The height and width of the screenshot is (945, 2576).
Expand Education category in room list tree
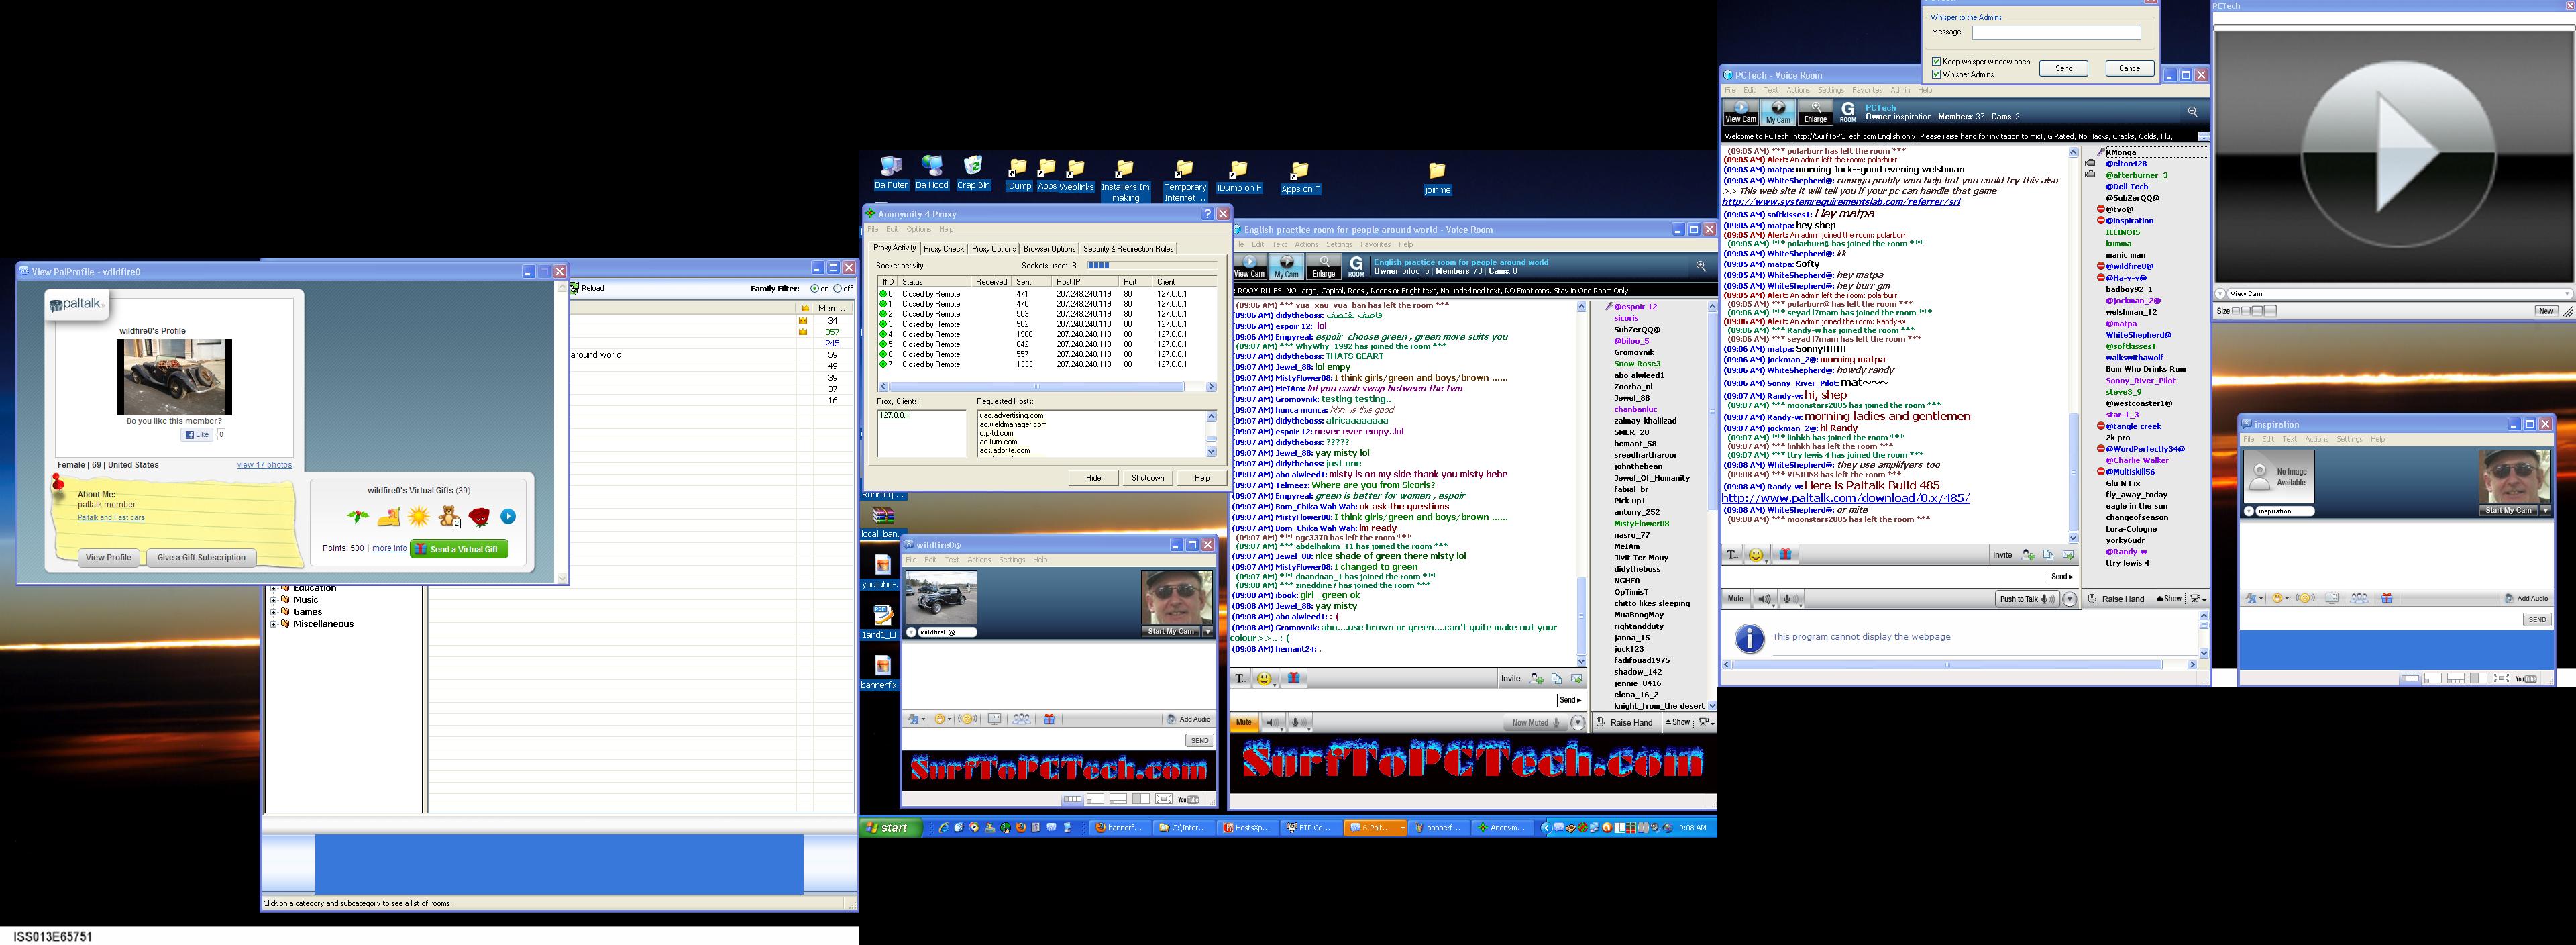(x=273, y=588)
